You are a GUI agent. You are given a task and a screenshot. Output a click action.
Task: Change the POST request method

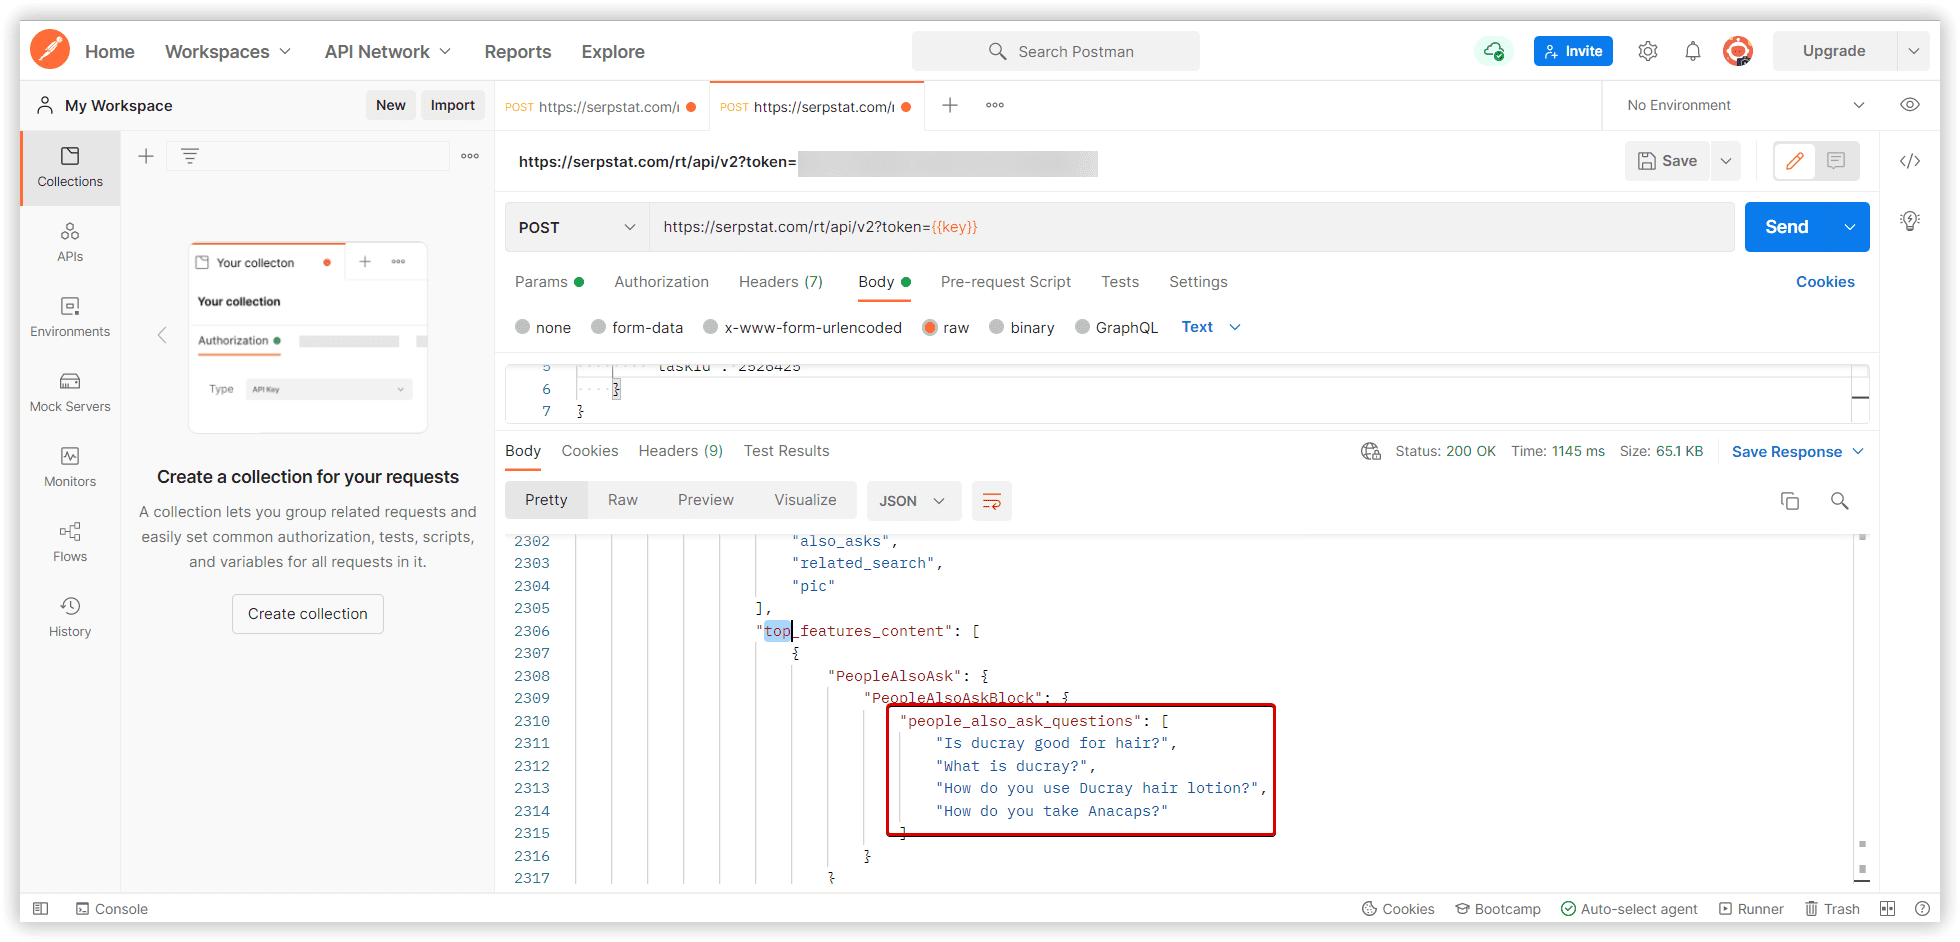pos(577,227)
